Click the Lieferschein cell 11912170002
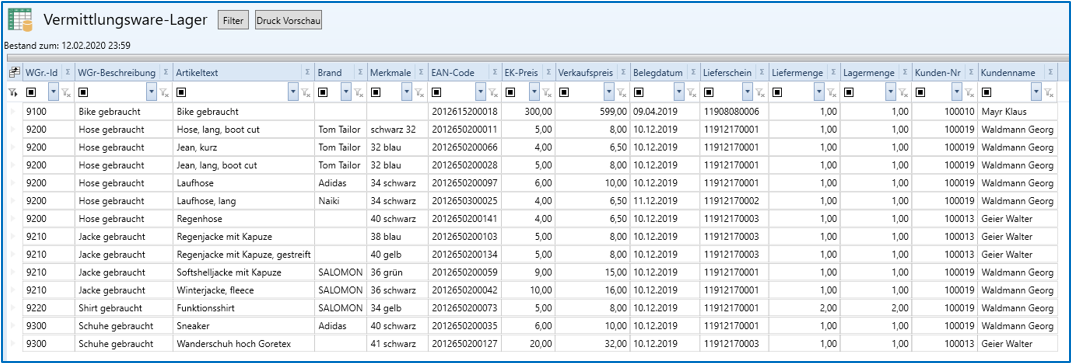Viewport: 1072px width, 364px height. 734,200
